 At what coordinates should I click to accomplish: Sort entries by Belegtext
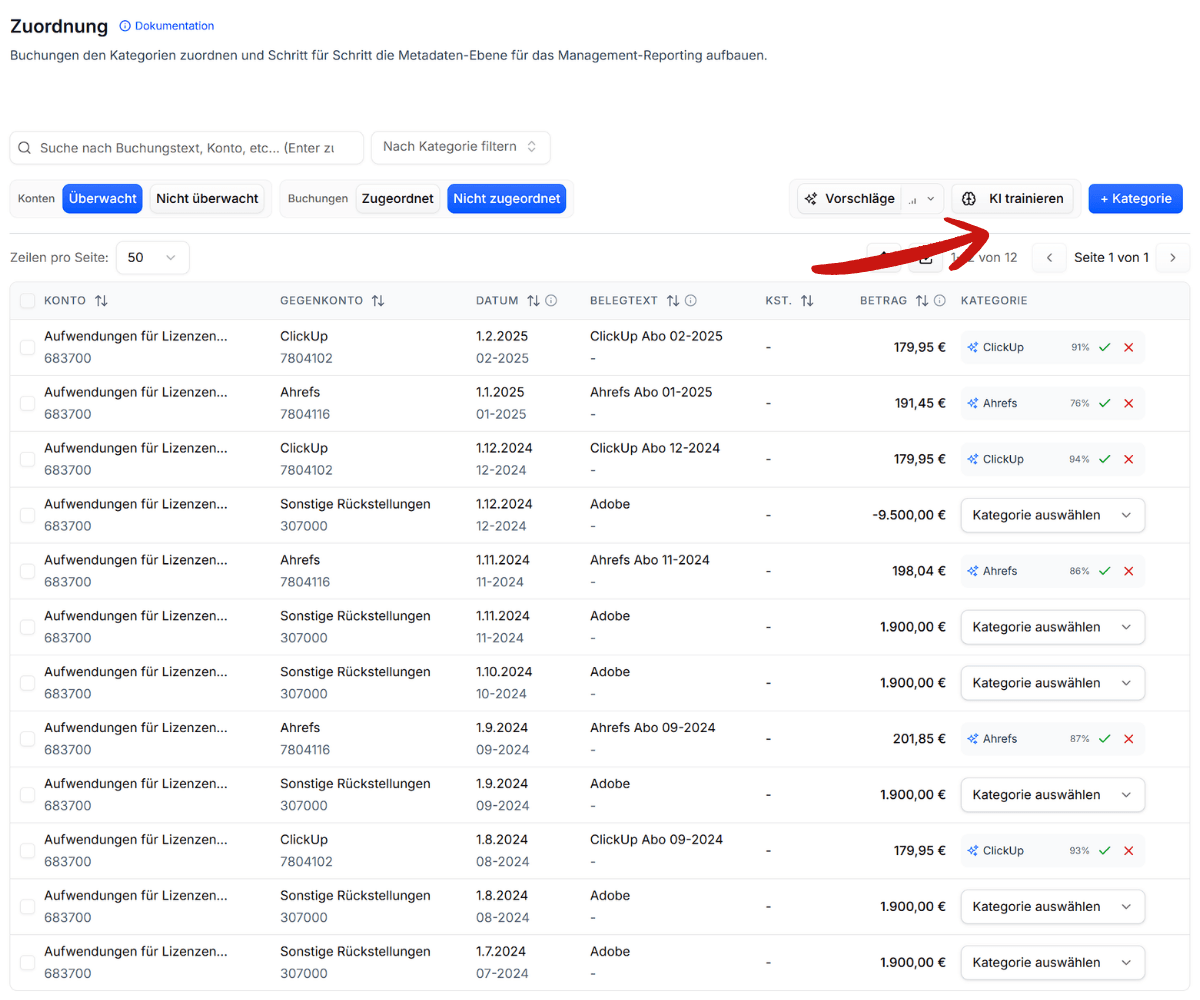673,301
